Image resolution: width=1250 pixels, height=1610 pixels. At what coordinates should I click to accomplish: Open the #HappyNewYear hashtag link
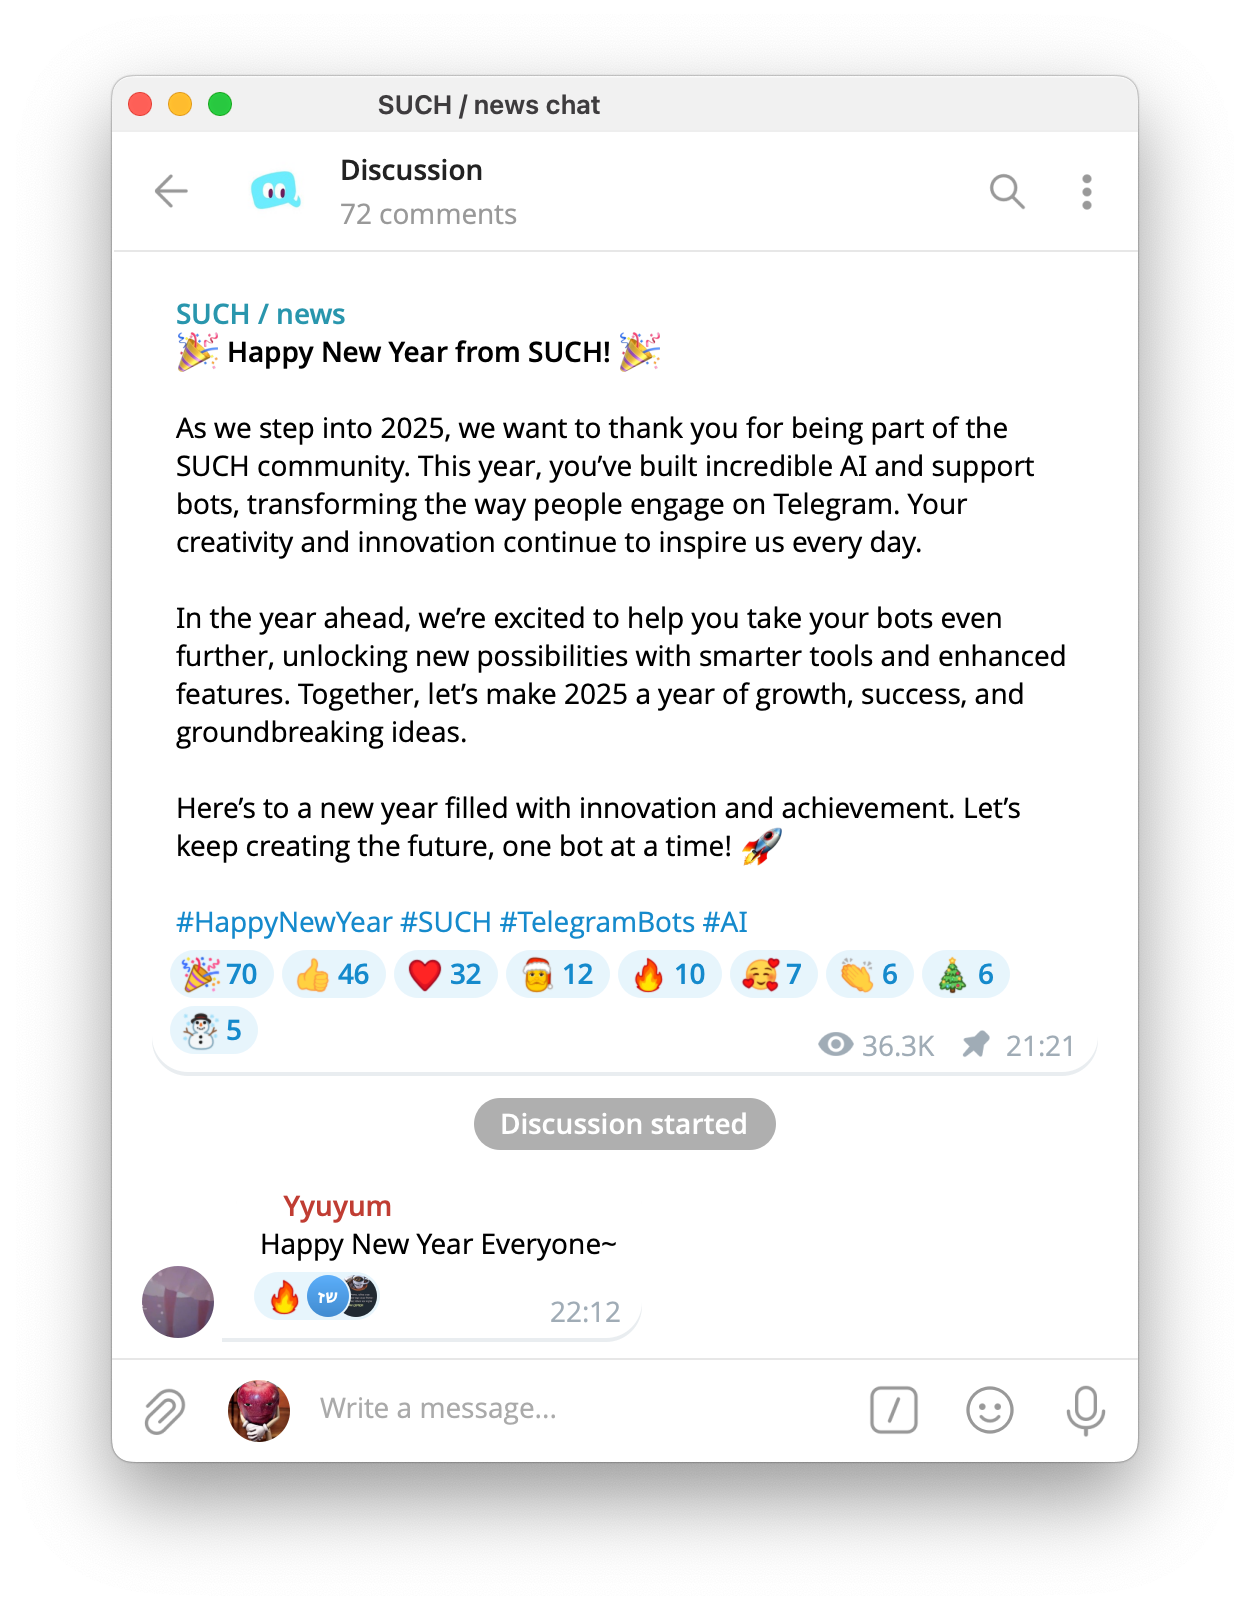point(284,922)
